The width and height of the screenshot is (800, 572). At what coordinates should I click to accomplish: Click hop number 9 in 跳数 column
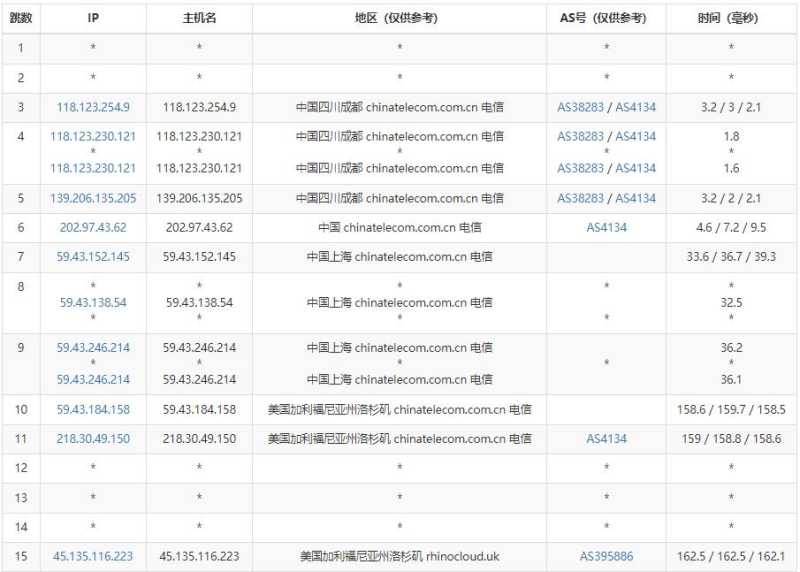[x=21, y=347]
